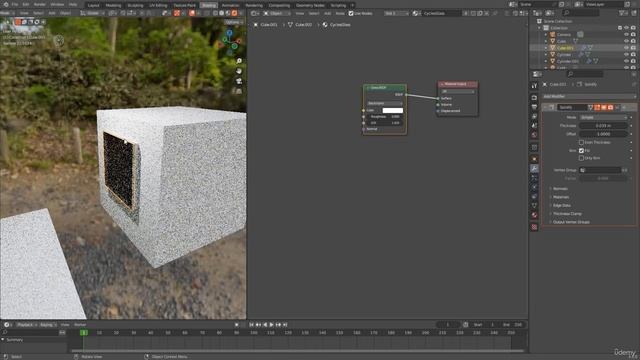The width and height of the screenshot is (640, 360).
Task: Play the animation forward
Action: [x=272, y=324]
